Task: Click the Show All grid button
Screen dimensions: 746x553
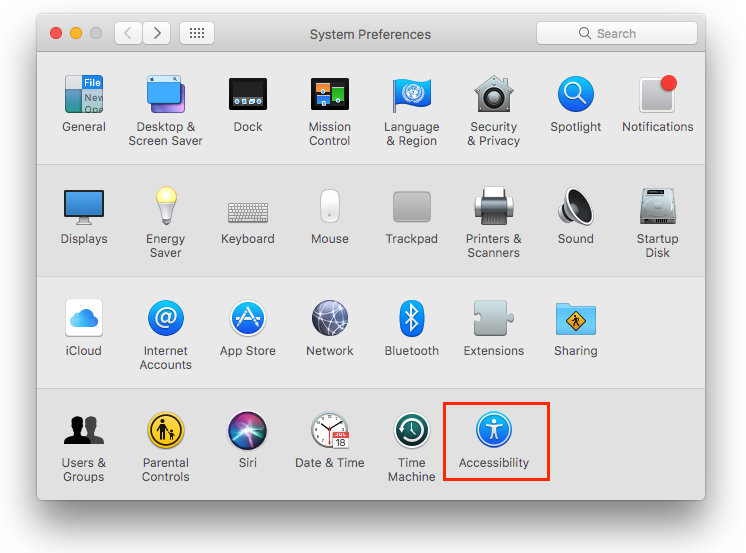Action: (197, 33)
